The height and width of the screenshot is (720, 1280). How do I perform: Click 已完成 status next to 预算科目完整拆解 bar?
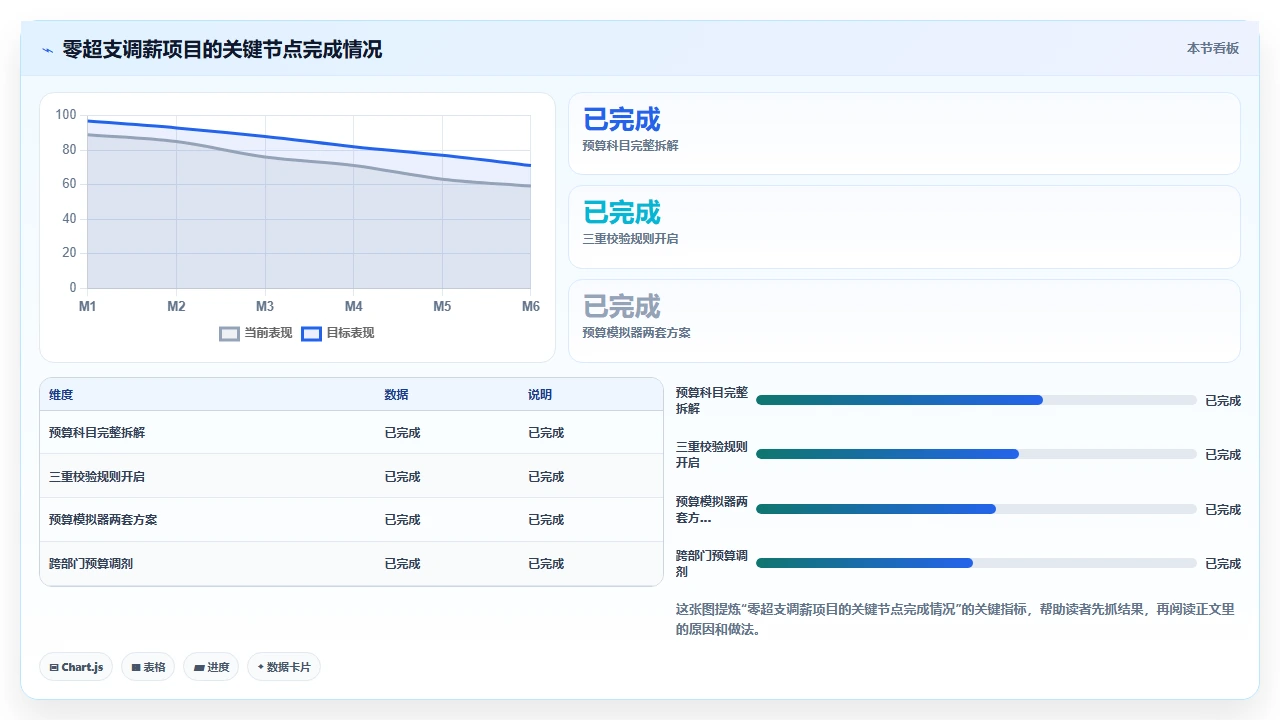(x=1222, y=400)
